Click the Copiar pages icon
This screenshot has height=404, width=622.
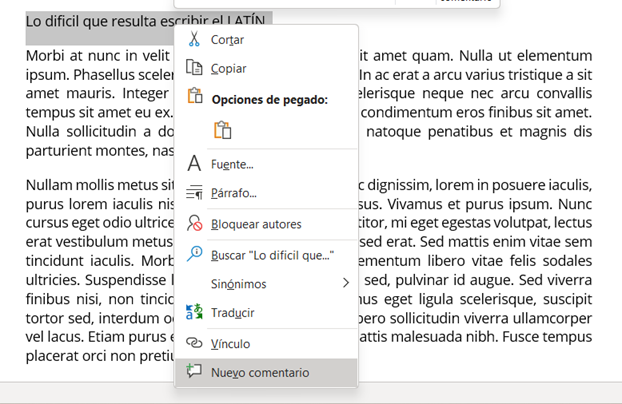pos(194,67)
